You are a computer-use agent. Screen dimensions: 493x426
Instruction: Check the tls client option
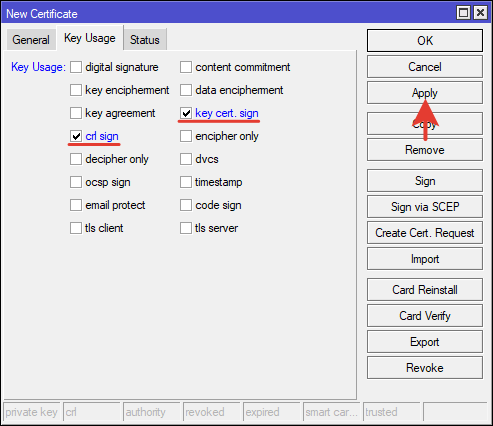76,228
